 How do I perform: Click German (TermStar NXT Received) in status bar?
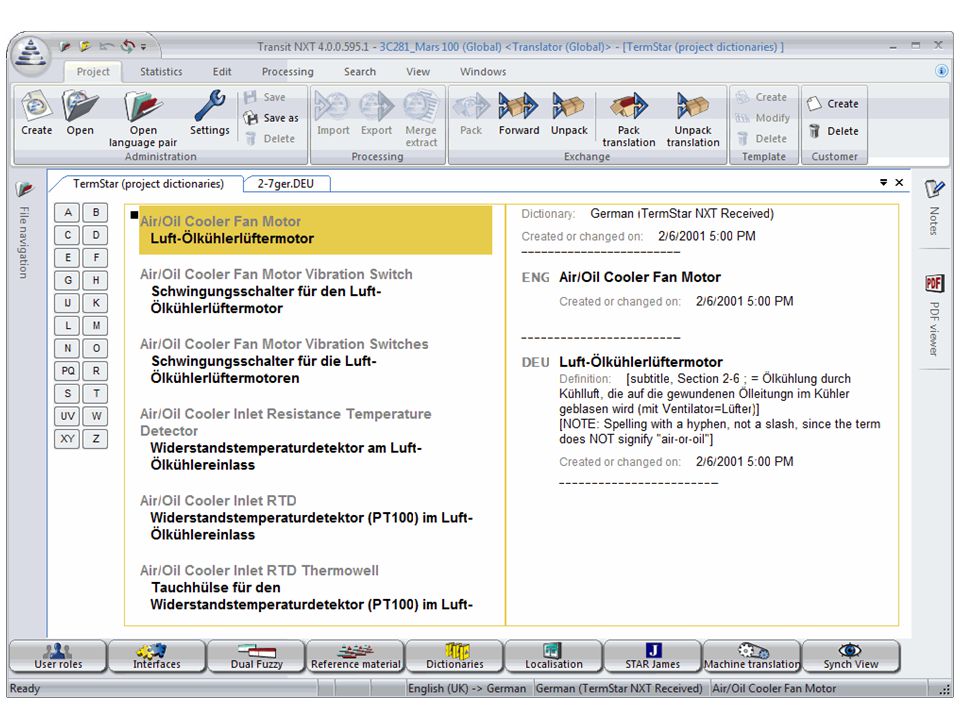click(x=619, y=688)
